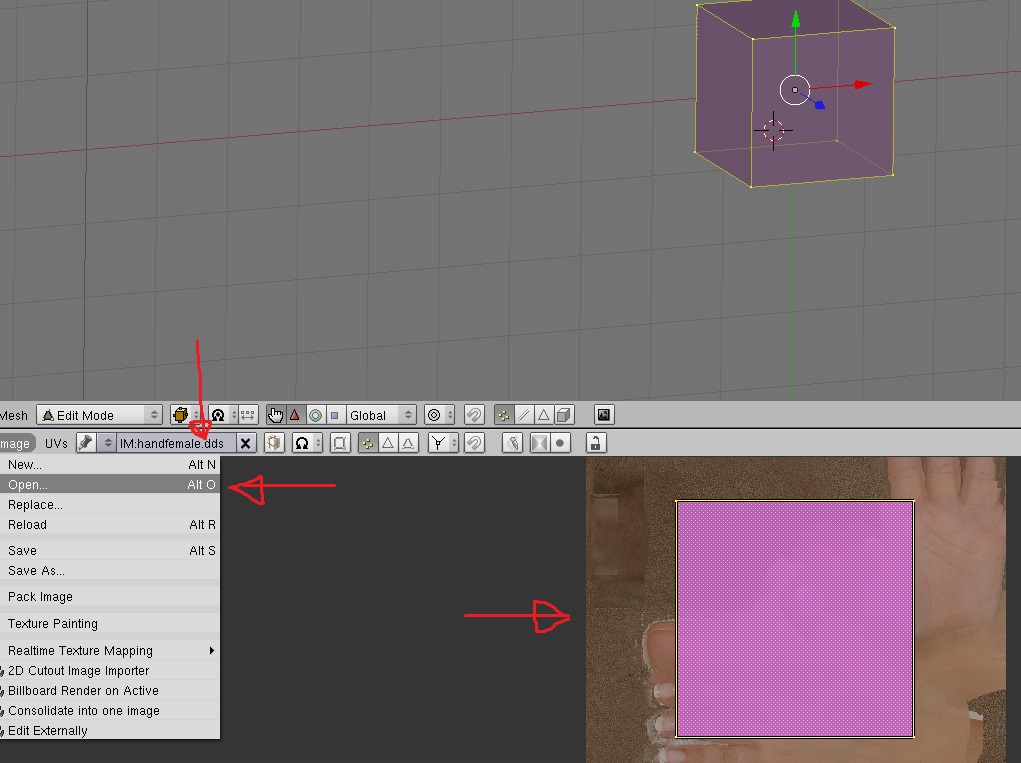Click the render this window icon
1021x763 pixels.
click(604, 415)
